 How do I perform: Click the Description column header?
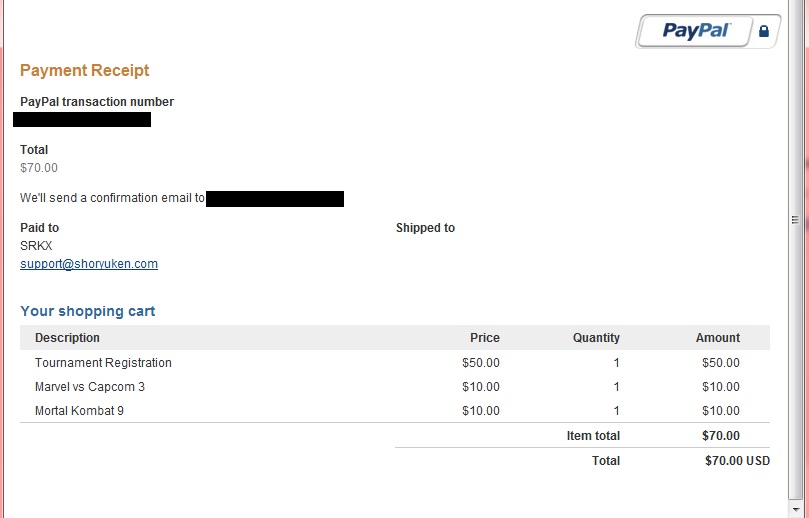coord(67,338)
